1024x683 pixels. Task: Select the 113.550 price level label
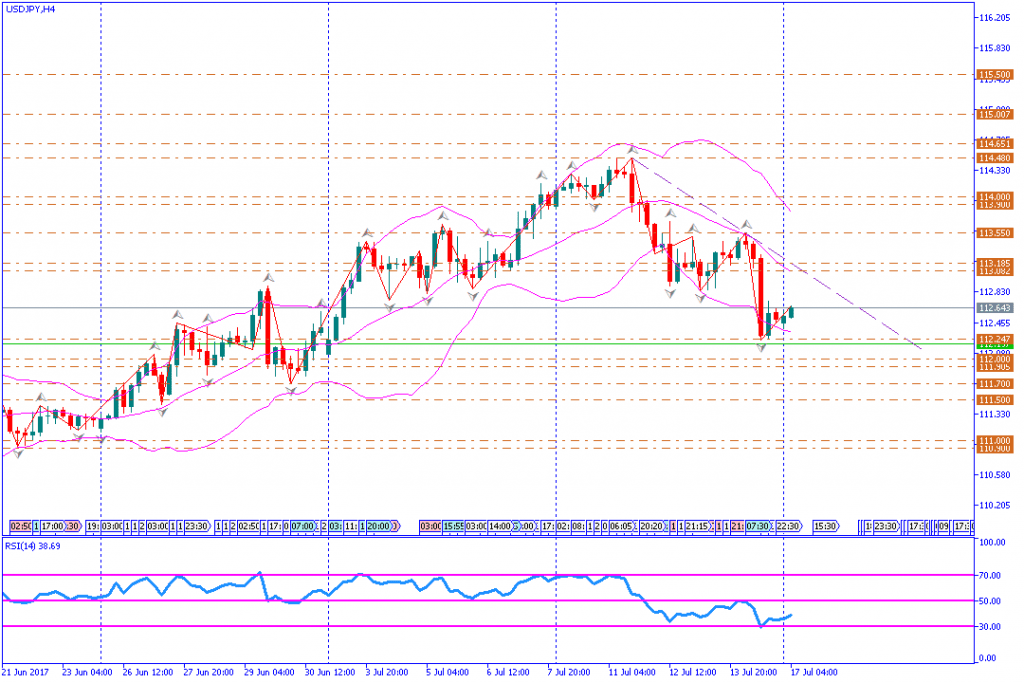click(995, 233)
